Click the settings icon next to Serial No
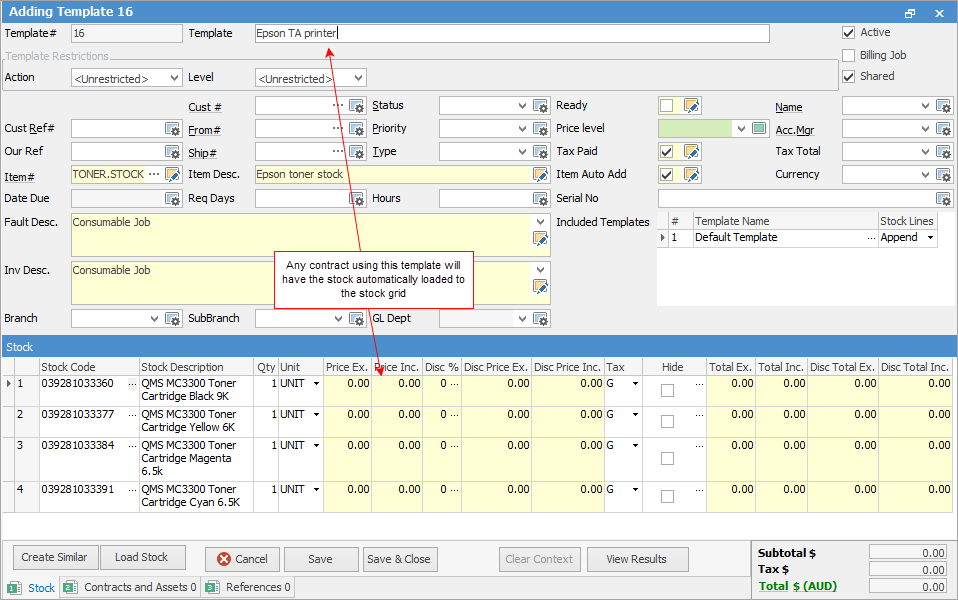Screen dimensions: 958x600 (x=943, y=199)
